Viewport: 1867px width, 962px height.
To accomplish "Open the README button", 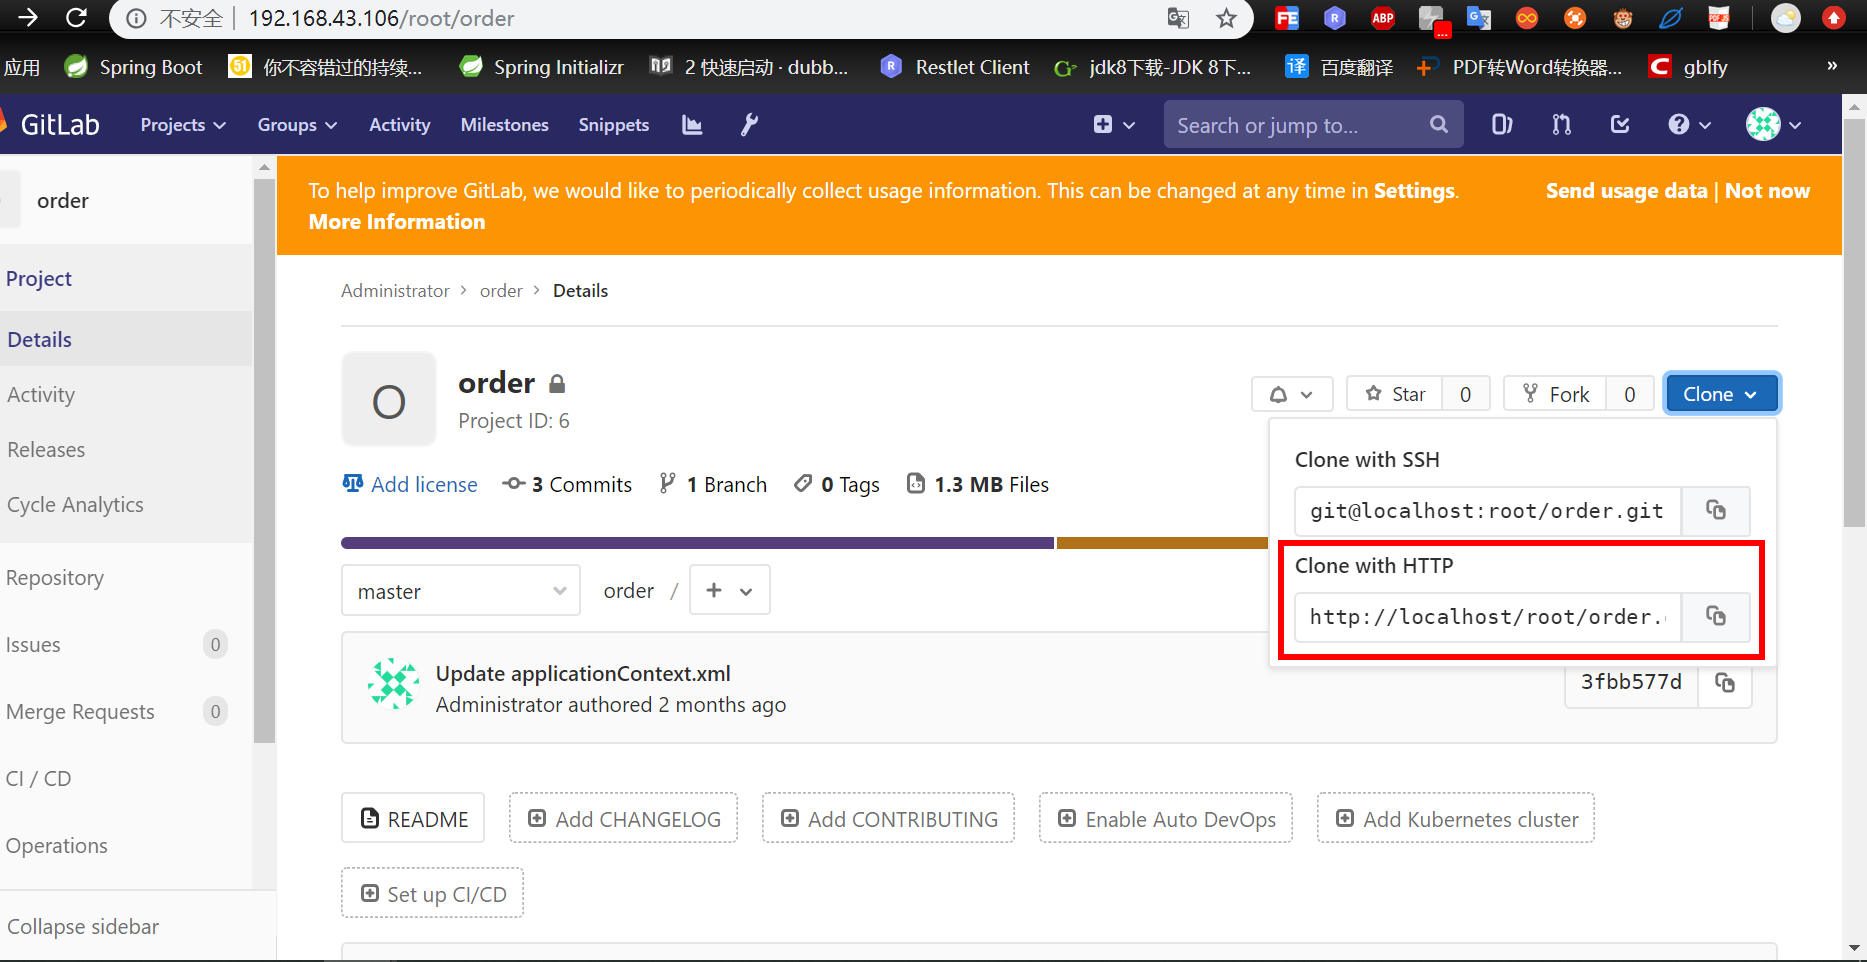I will click(x=413, y=819).
